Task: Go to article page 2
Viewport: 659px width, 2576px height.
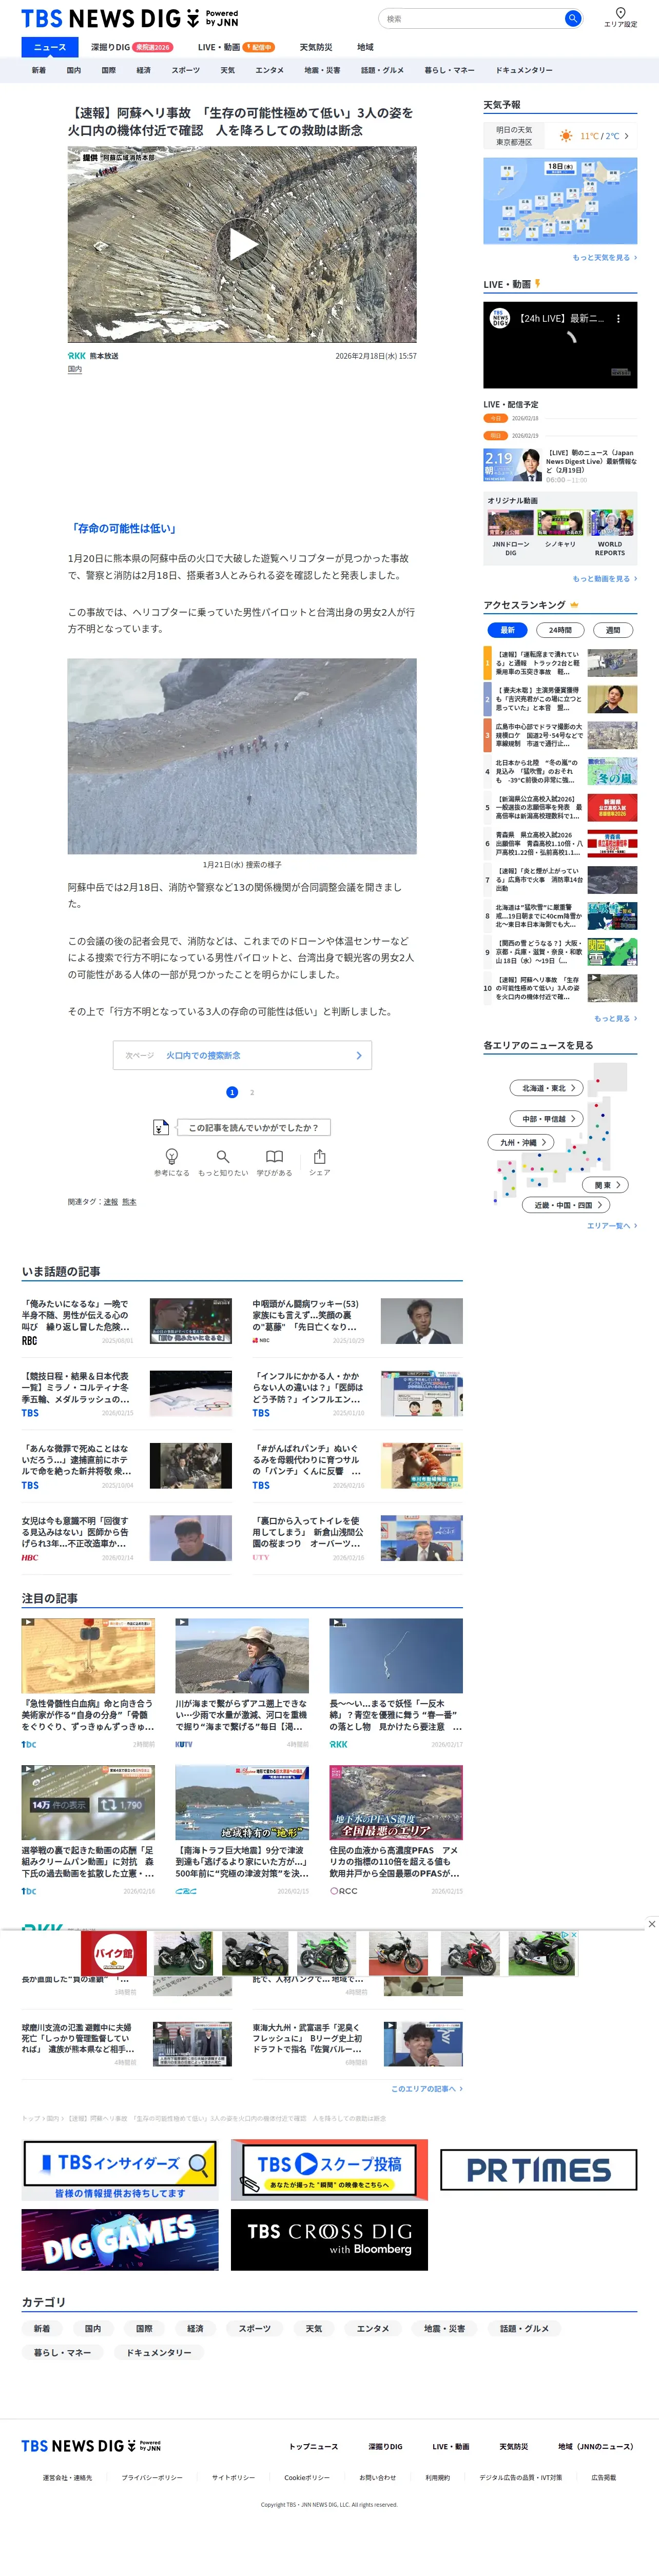Action: pos(252,1092)
